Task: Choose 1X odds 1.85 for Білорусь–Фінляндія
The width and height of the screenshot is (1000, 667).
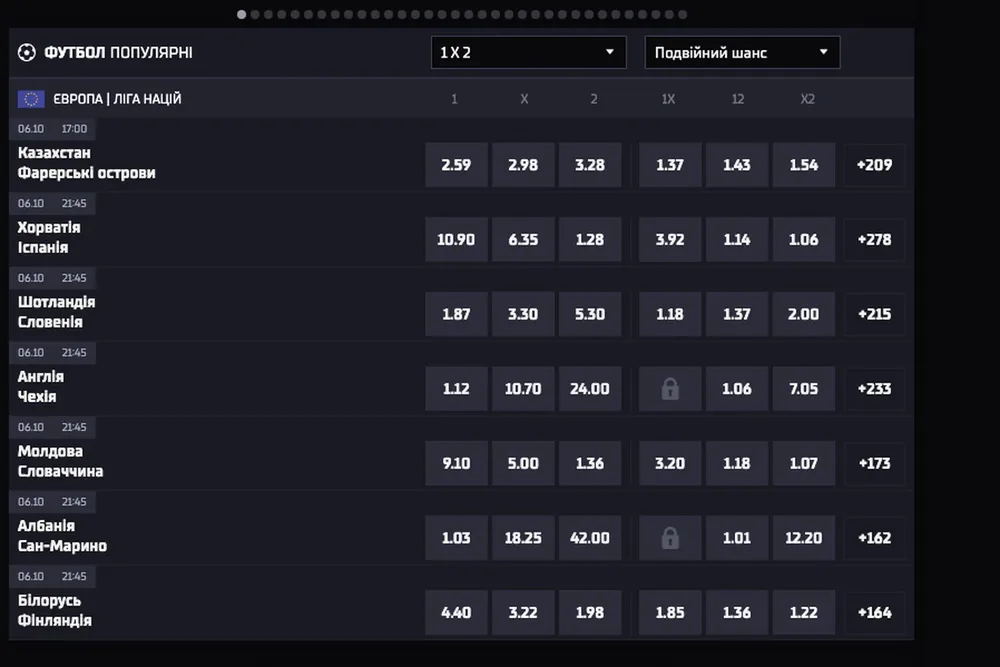Action: click(670, 612)
